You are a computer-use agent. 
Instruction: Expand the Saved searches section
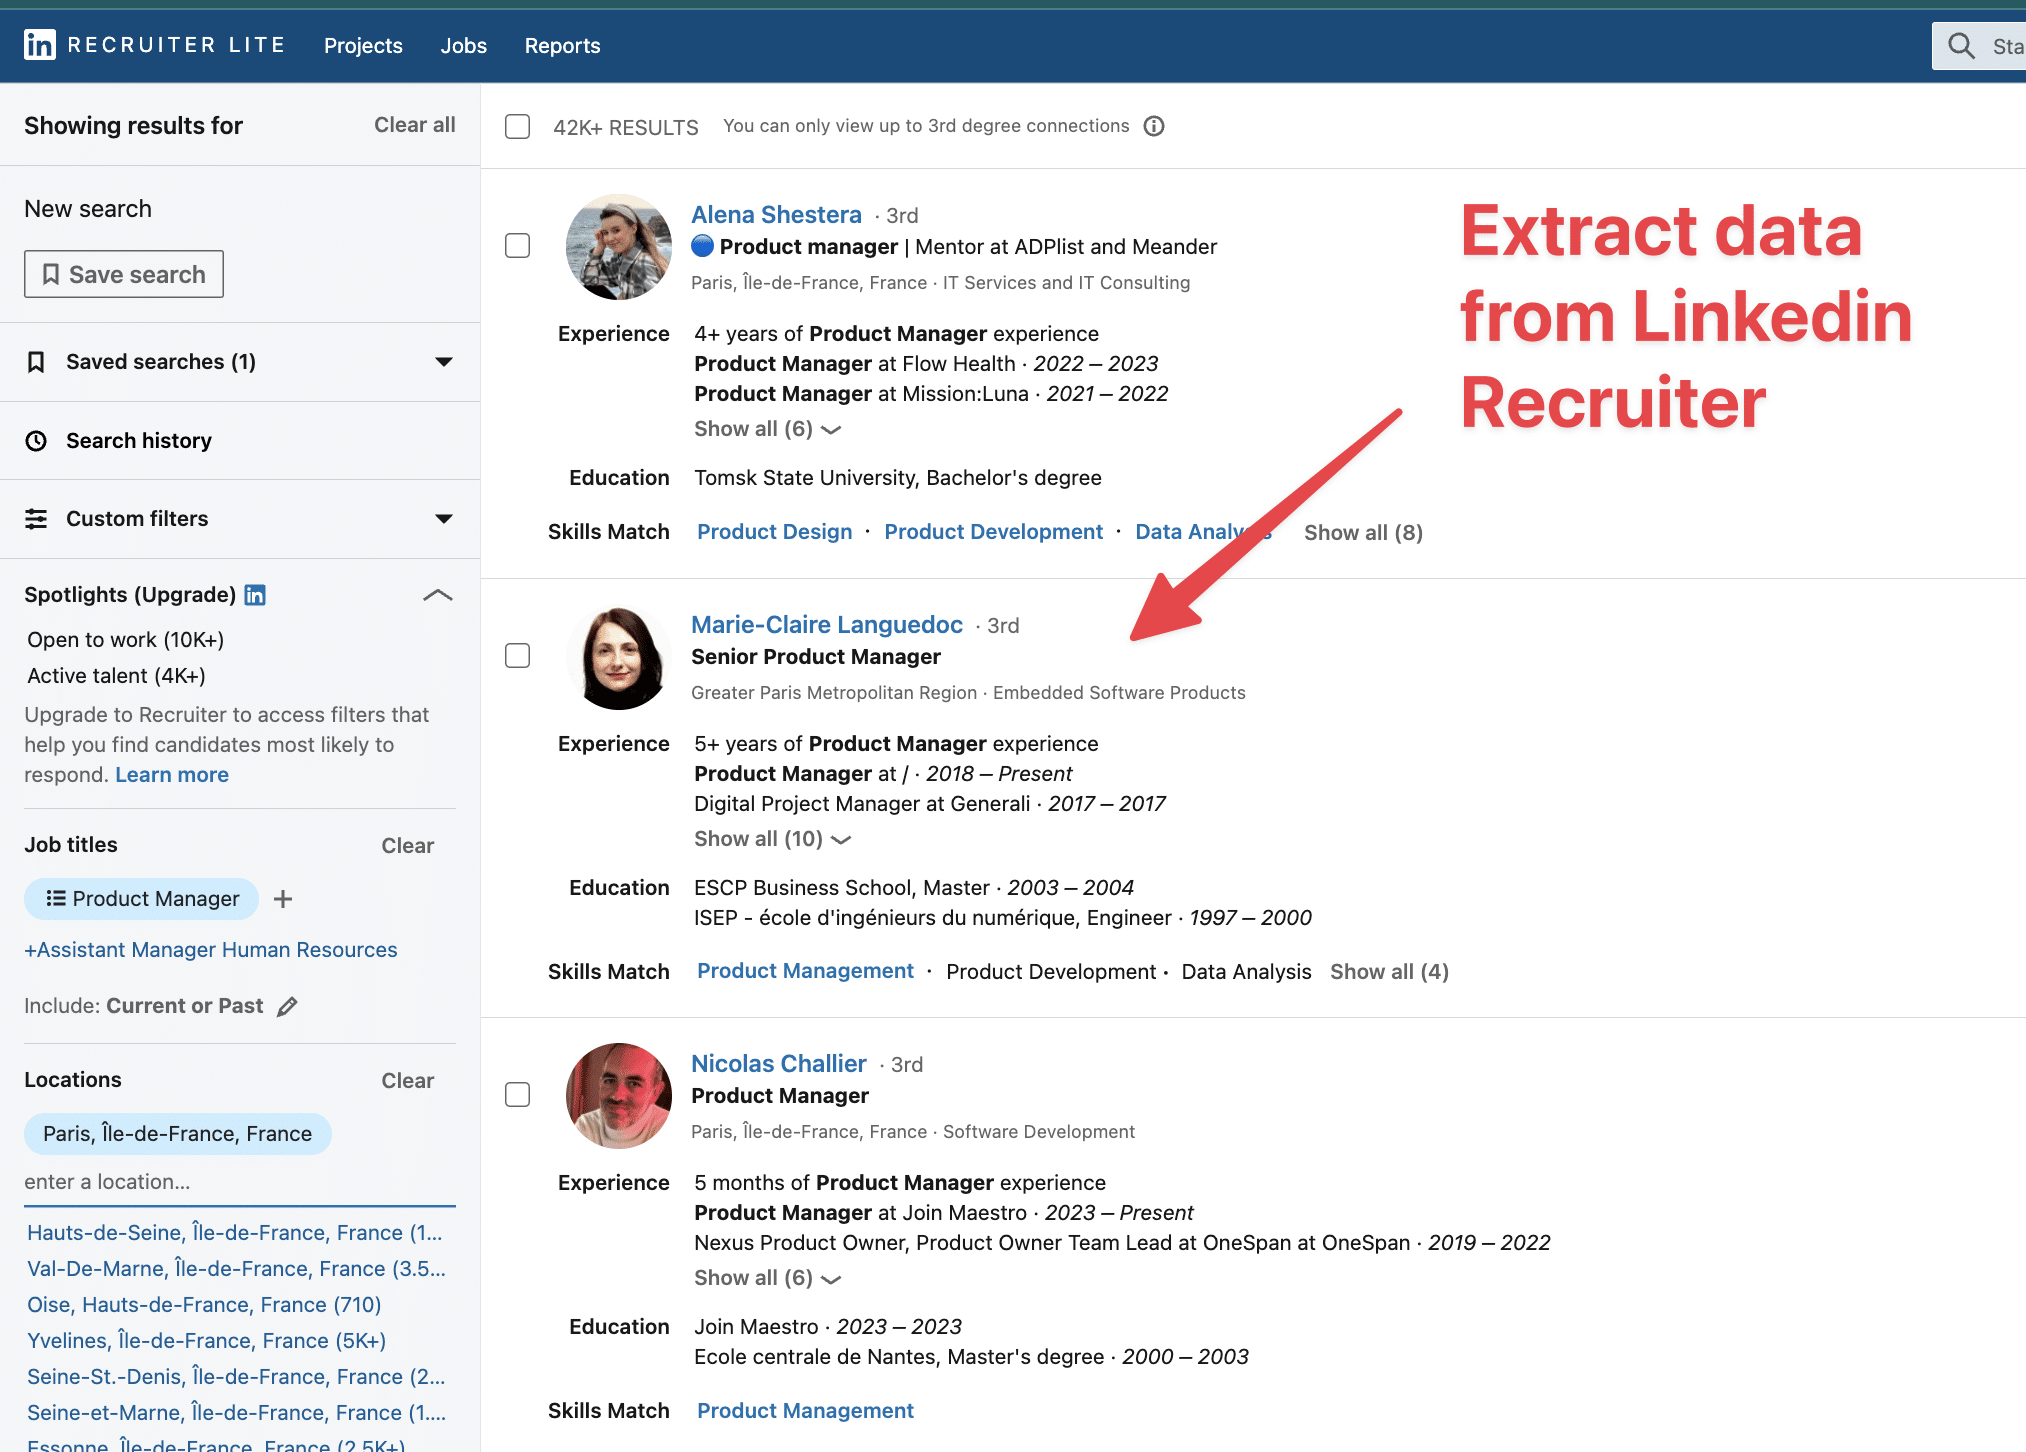pos(443,361)
